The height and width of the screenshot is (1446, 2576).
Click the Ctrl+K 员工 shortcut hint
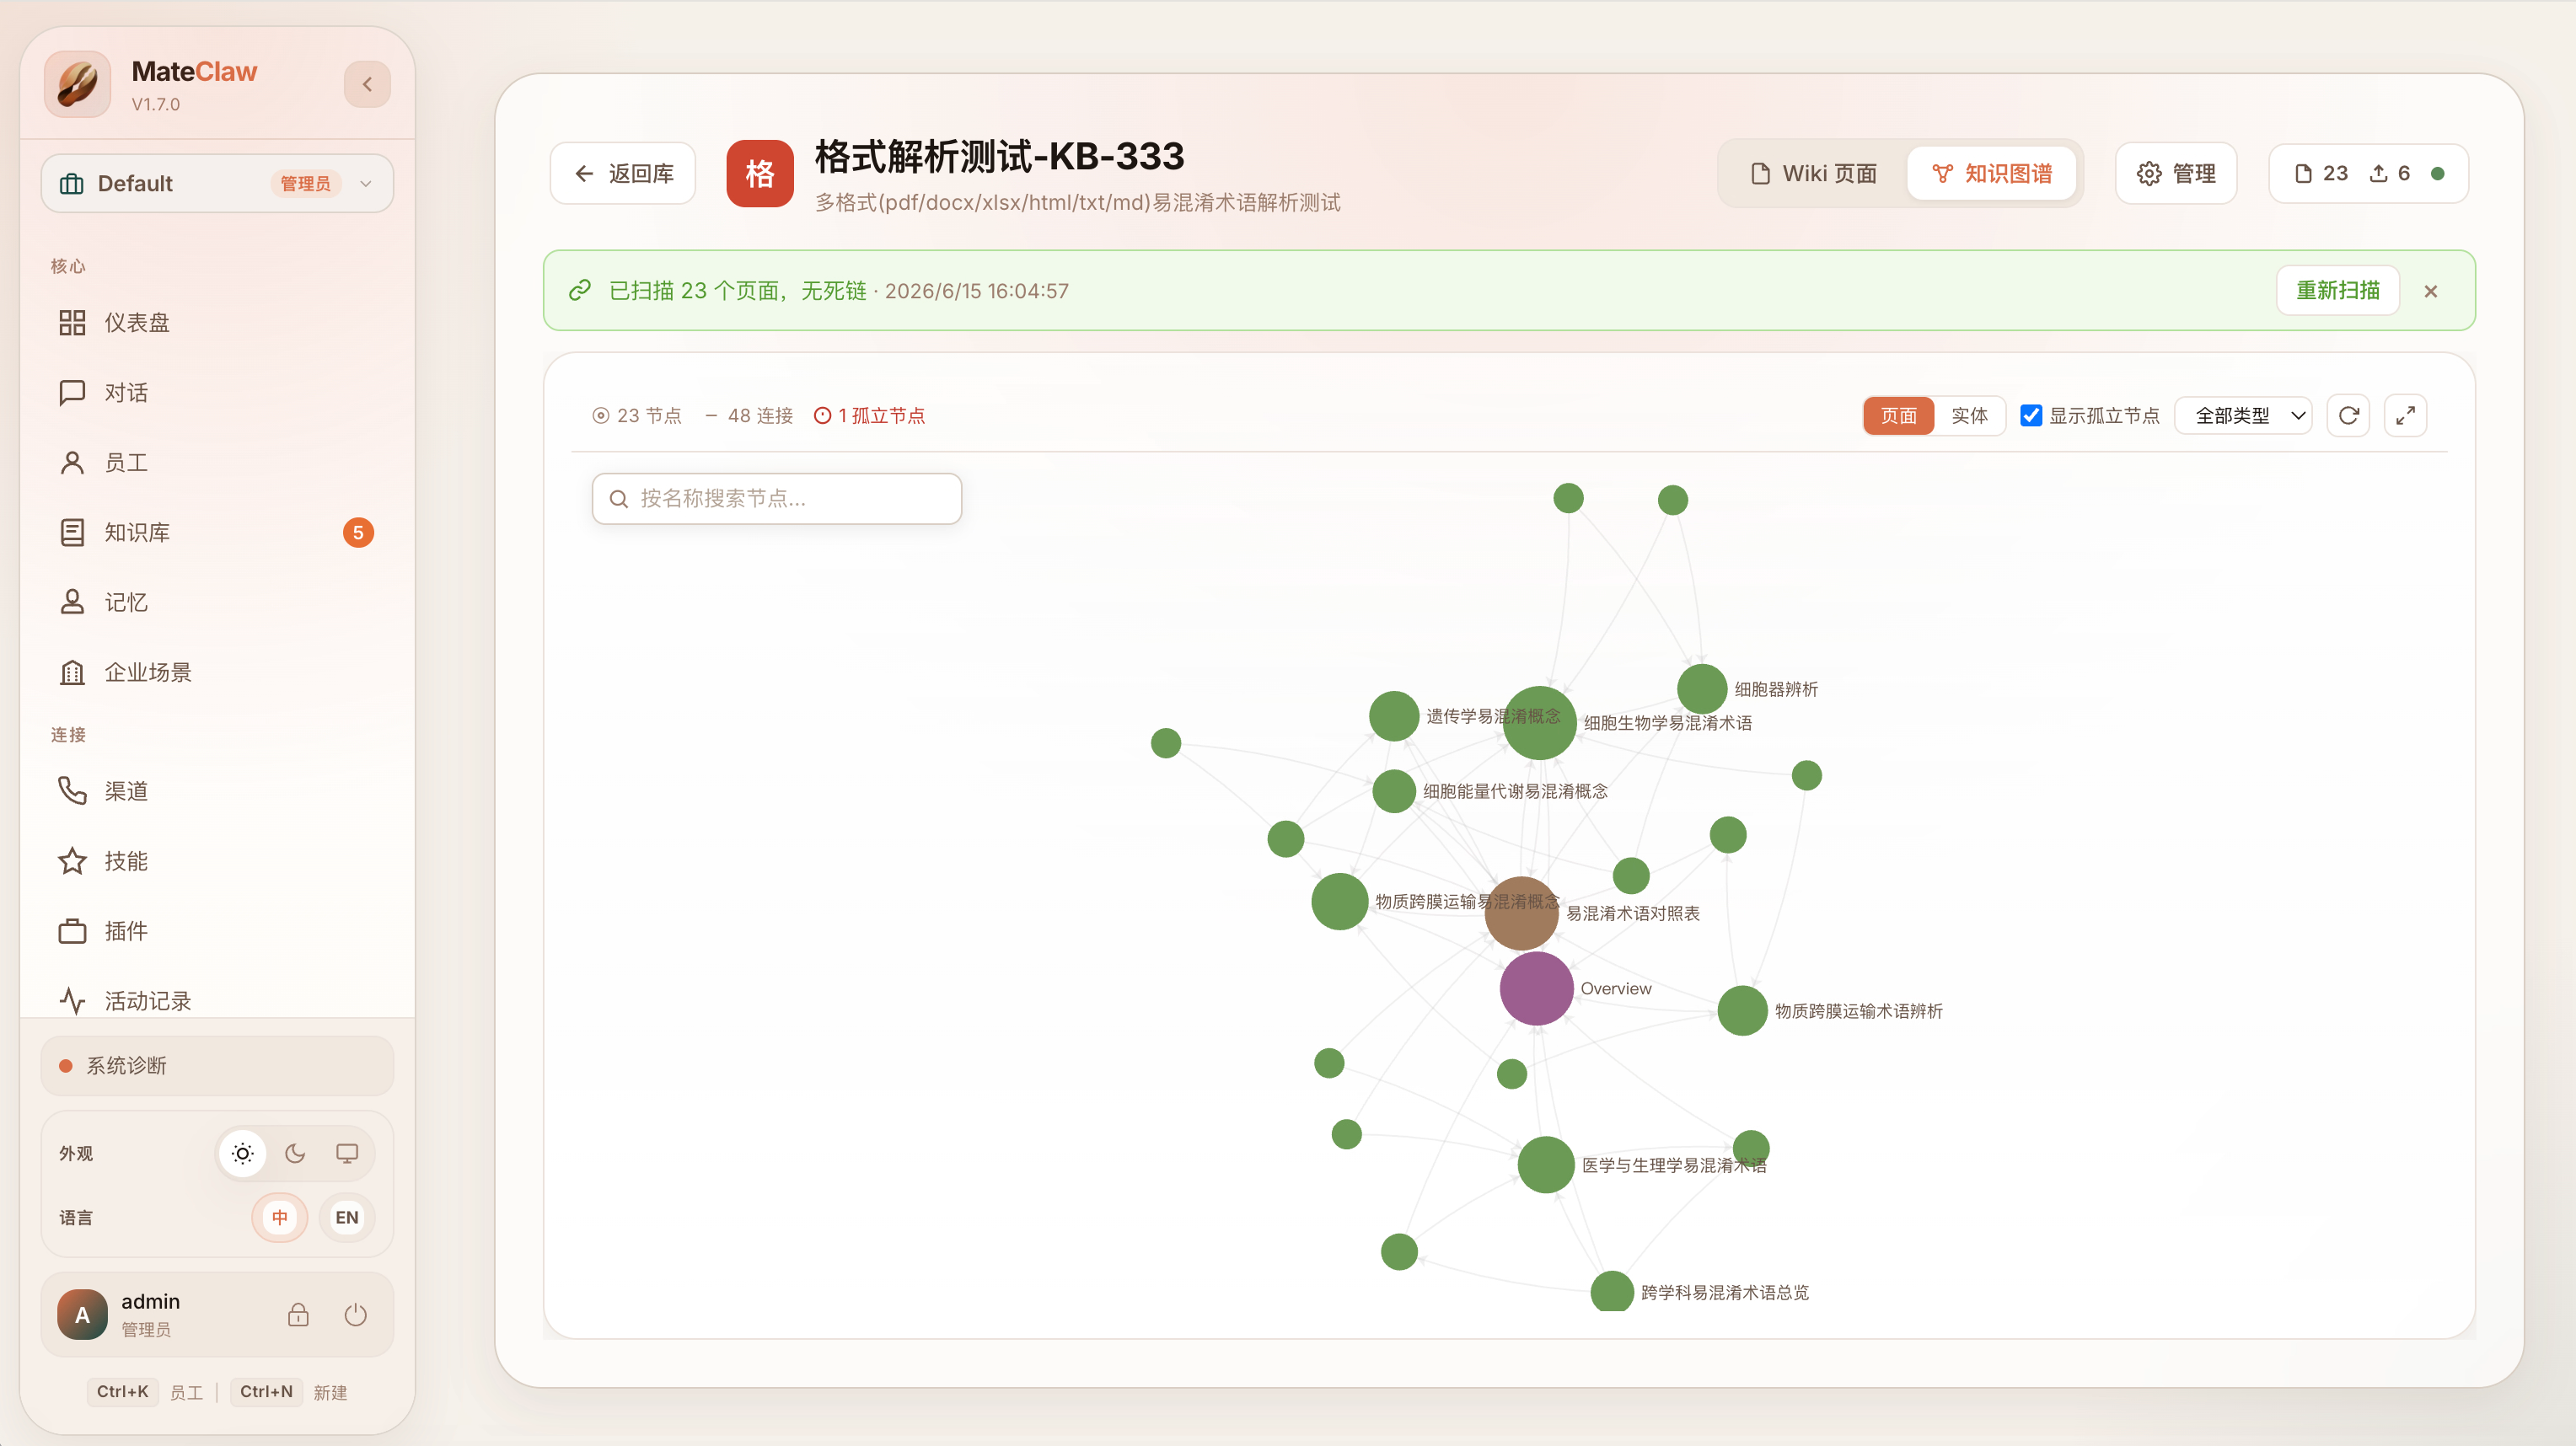[x=147, y=1392]
